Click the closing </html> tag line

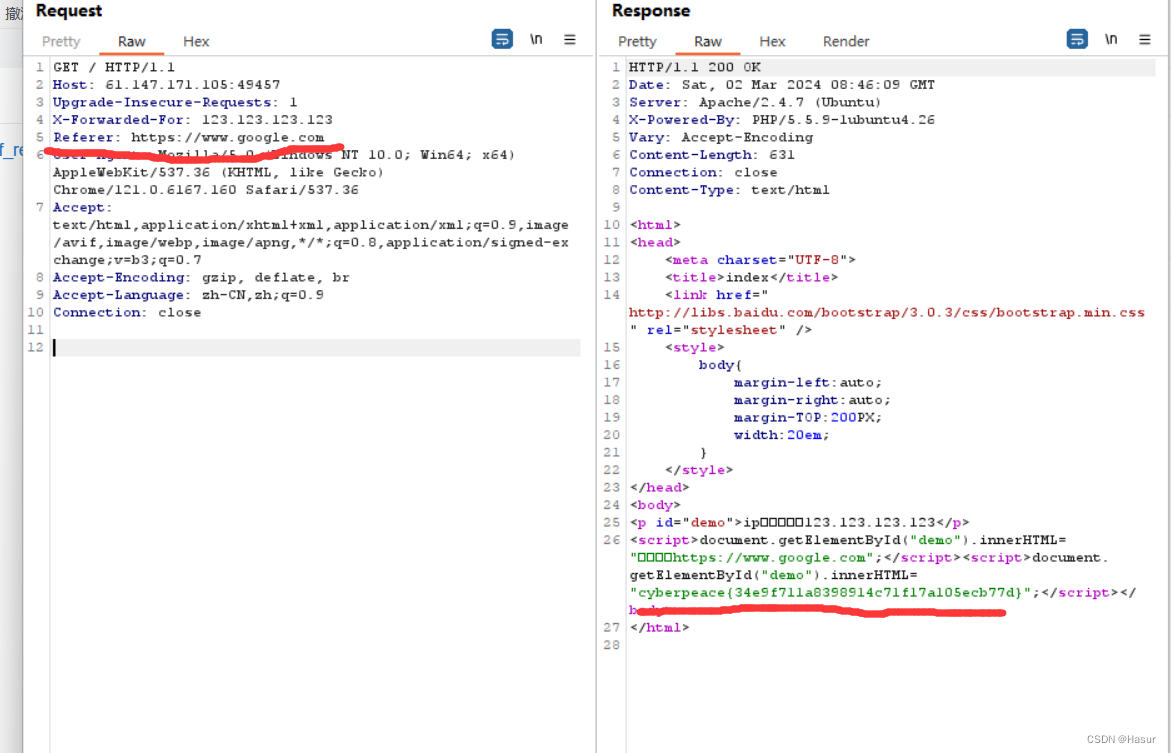point(659,628)
